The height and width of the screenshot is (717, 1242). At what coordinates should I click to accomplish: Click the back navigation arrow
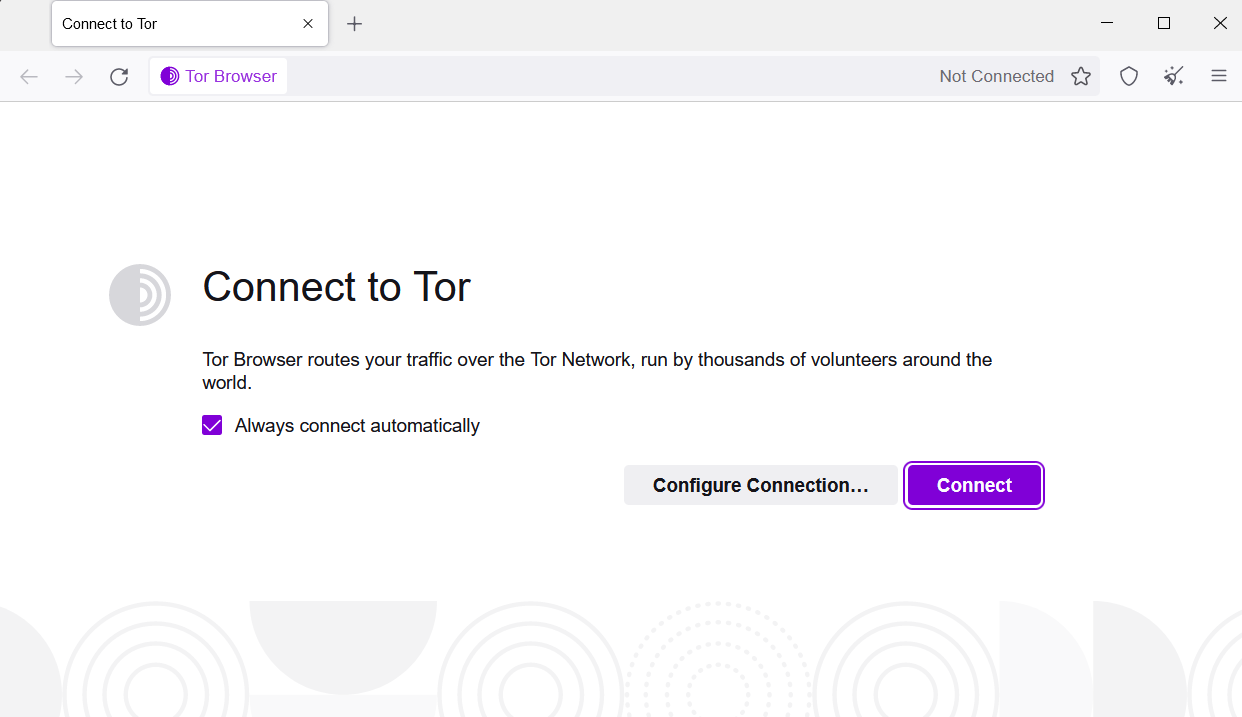28,76
